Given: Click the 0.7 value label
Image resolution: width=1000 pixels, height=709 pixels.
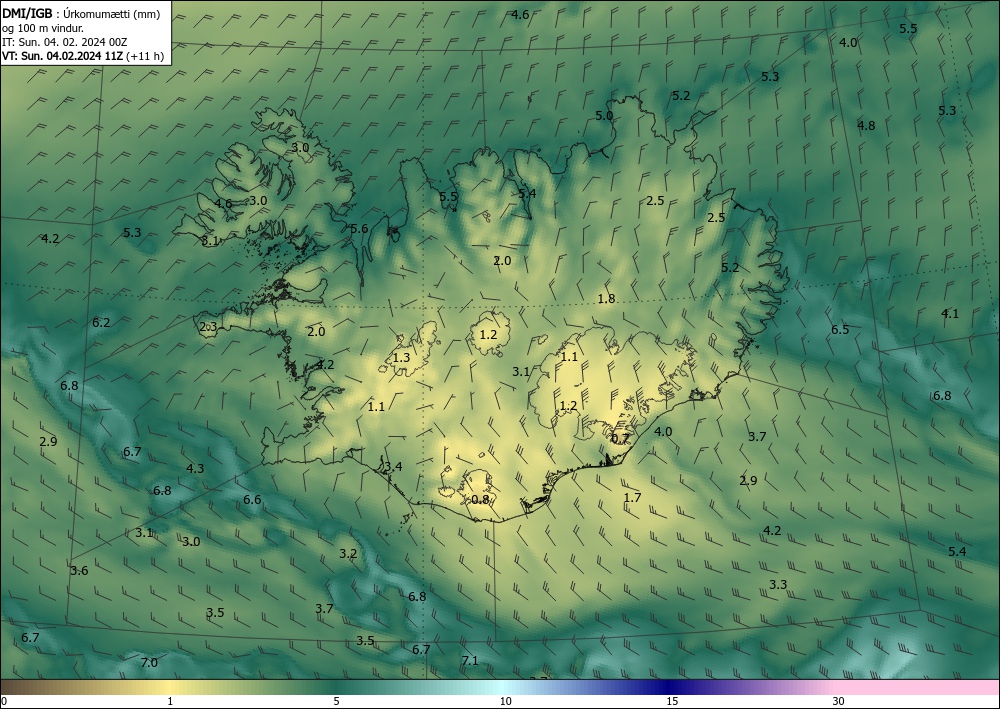Looking at the screenshot, I should pyautogui.click(x=621, y=438).
